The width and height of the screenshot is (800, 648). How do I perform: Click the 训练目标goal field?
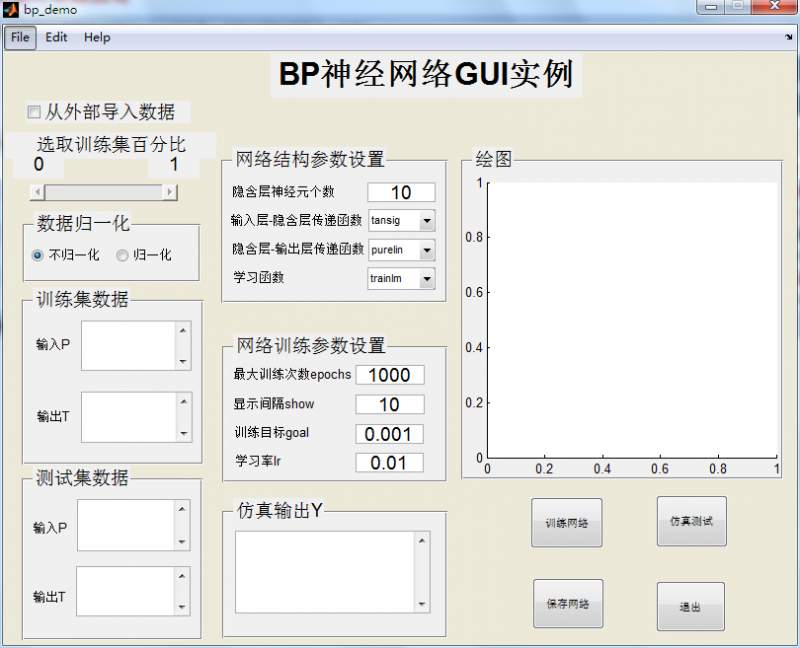[390, 434]
